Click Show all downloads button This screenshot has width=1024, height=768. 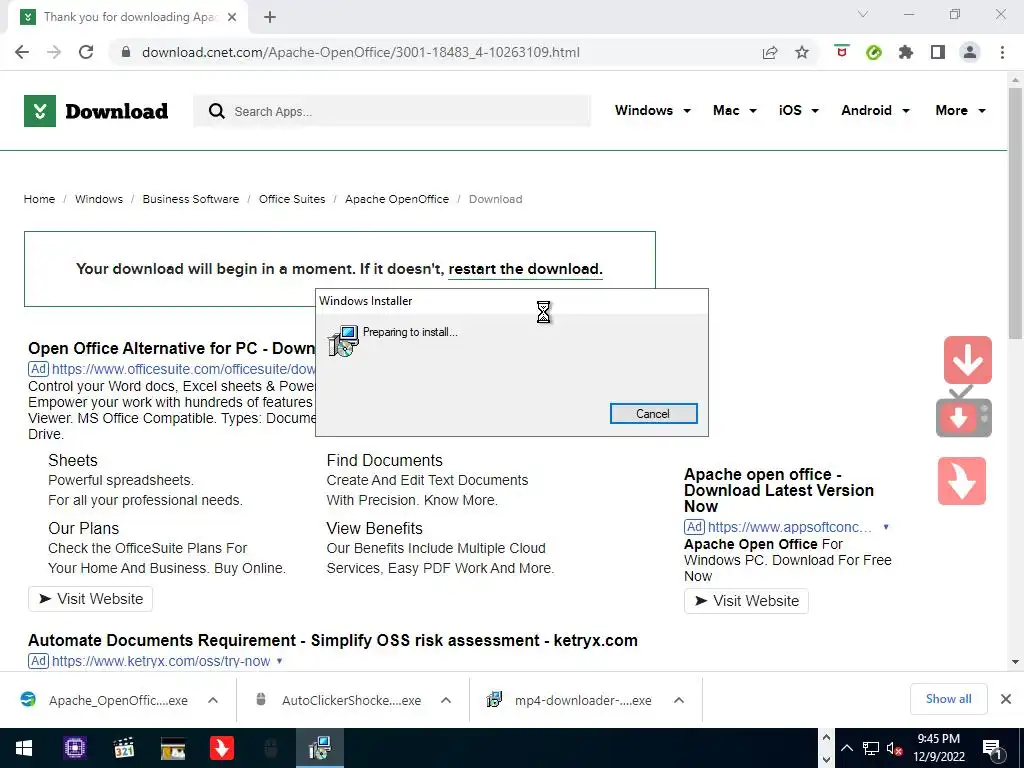tap(948, 699)
